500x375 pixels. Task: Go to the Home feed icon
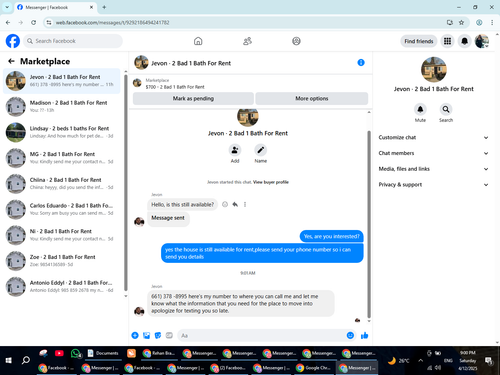tap(198, 41)
